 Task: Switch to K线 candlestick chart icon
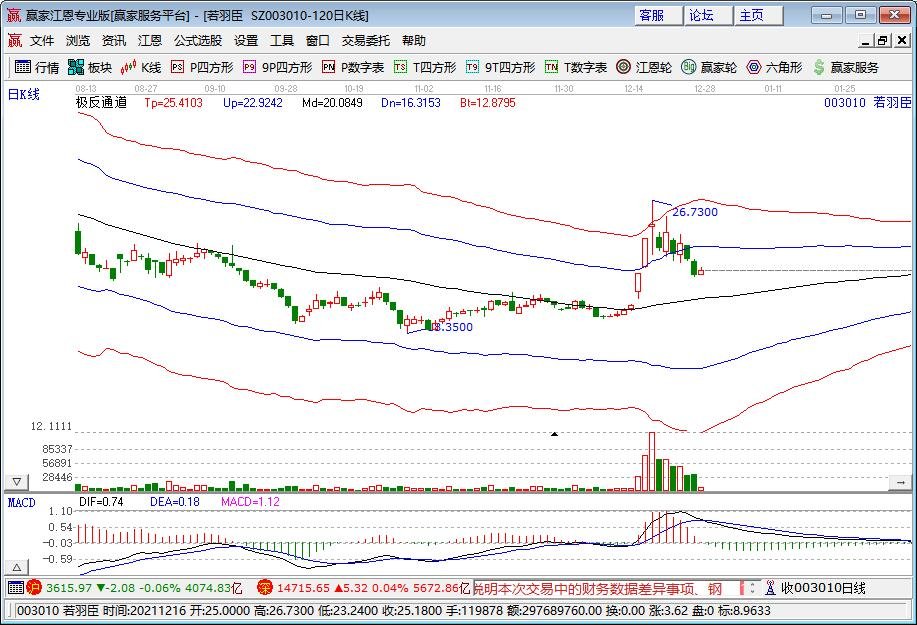[x=140, y=67]
